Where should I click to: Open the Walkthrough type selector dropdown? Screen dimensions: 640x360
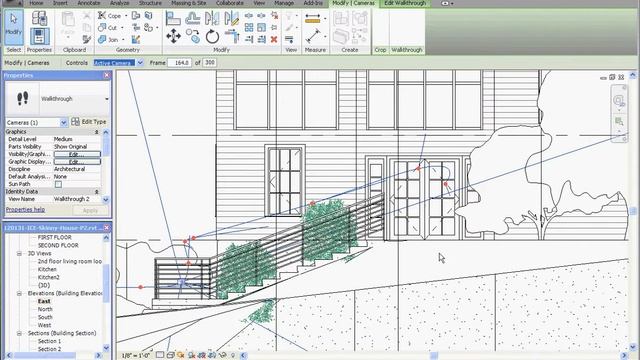tap(107, 99)
